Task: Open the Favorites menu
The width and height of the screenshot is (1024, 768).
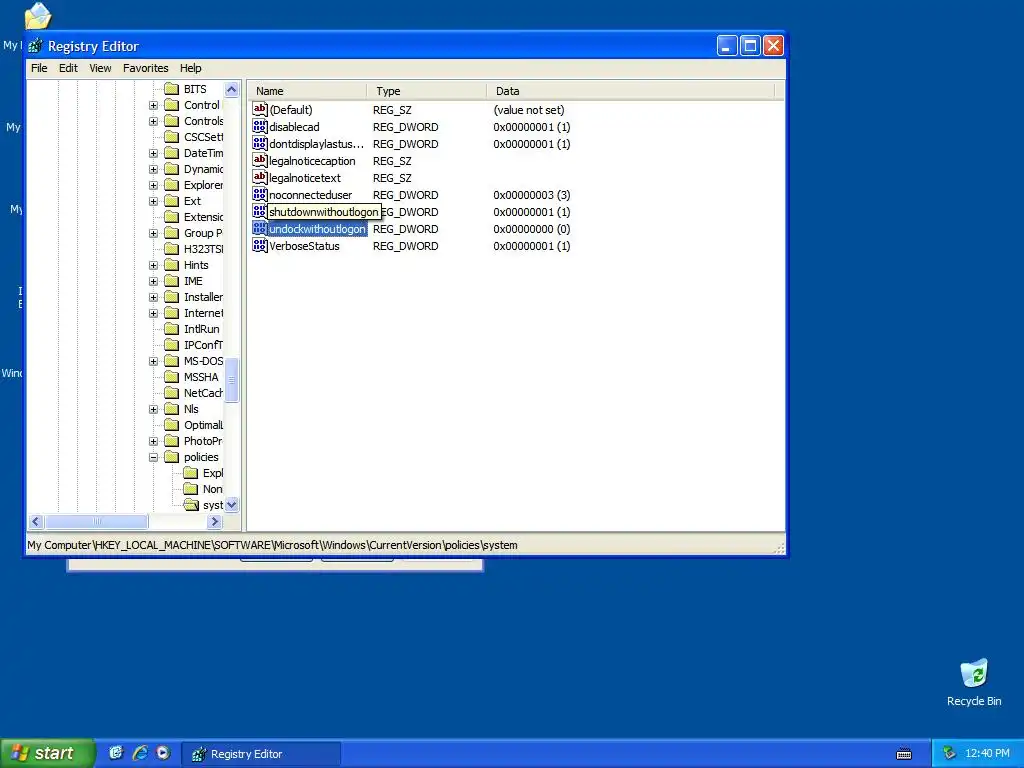Action: [x=146, y=68]
